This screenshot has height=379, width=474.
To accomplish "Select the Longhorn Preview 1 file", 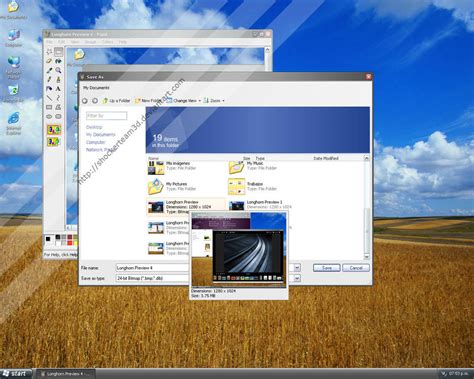I will point(260,205).
